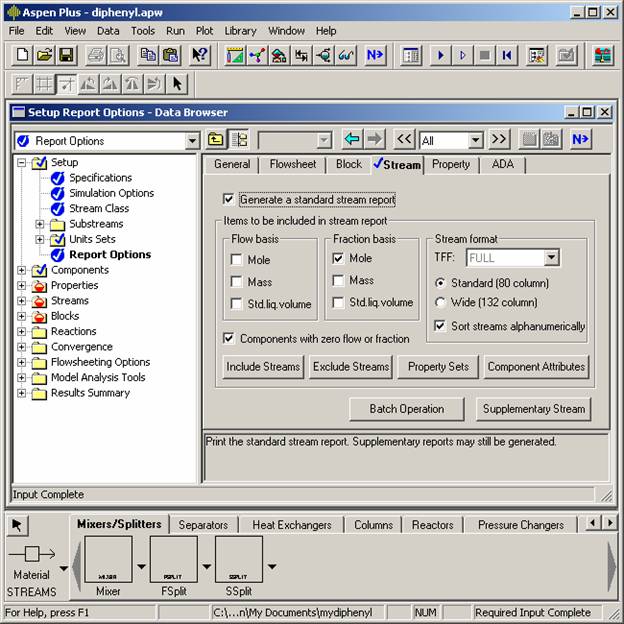Click the Include Streams button

click(263, 367)
